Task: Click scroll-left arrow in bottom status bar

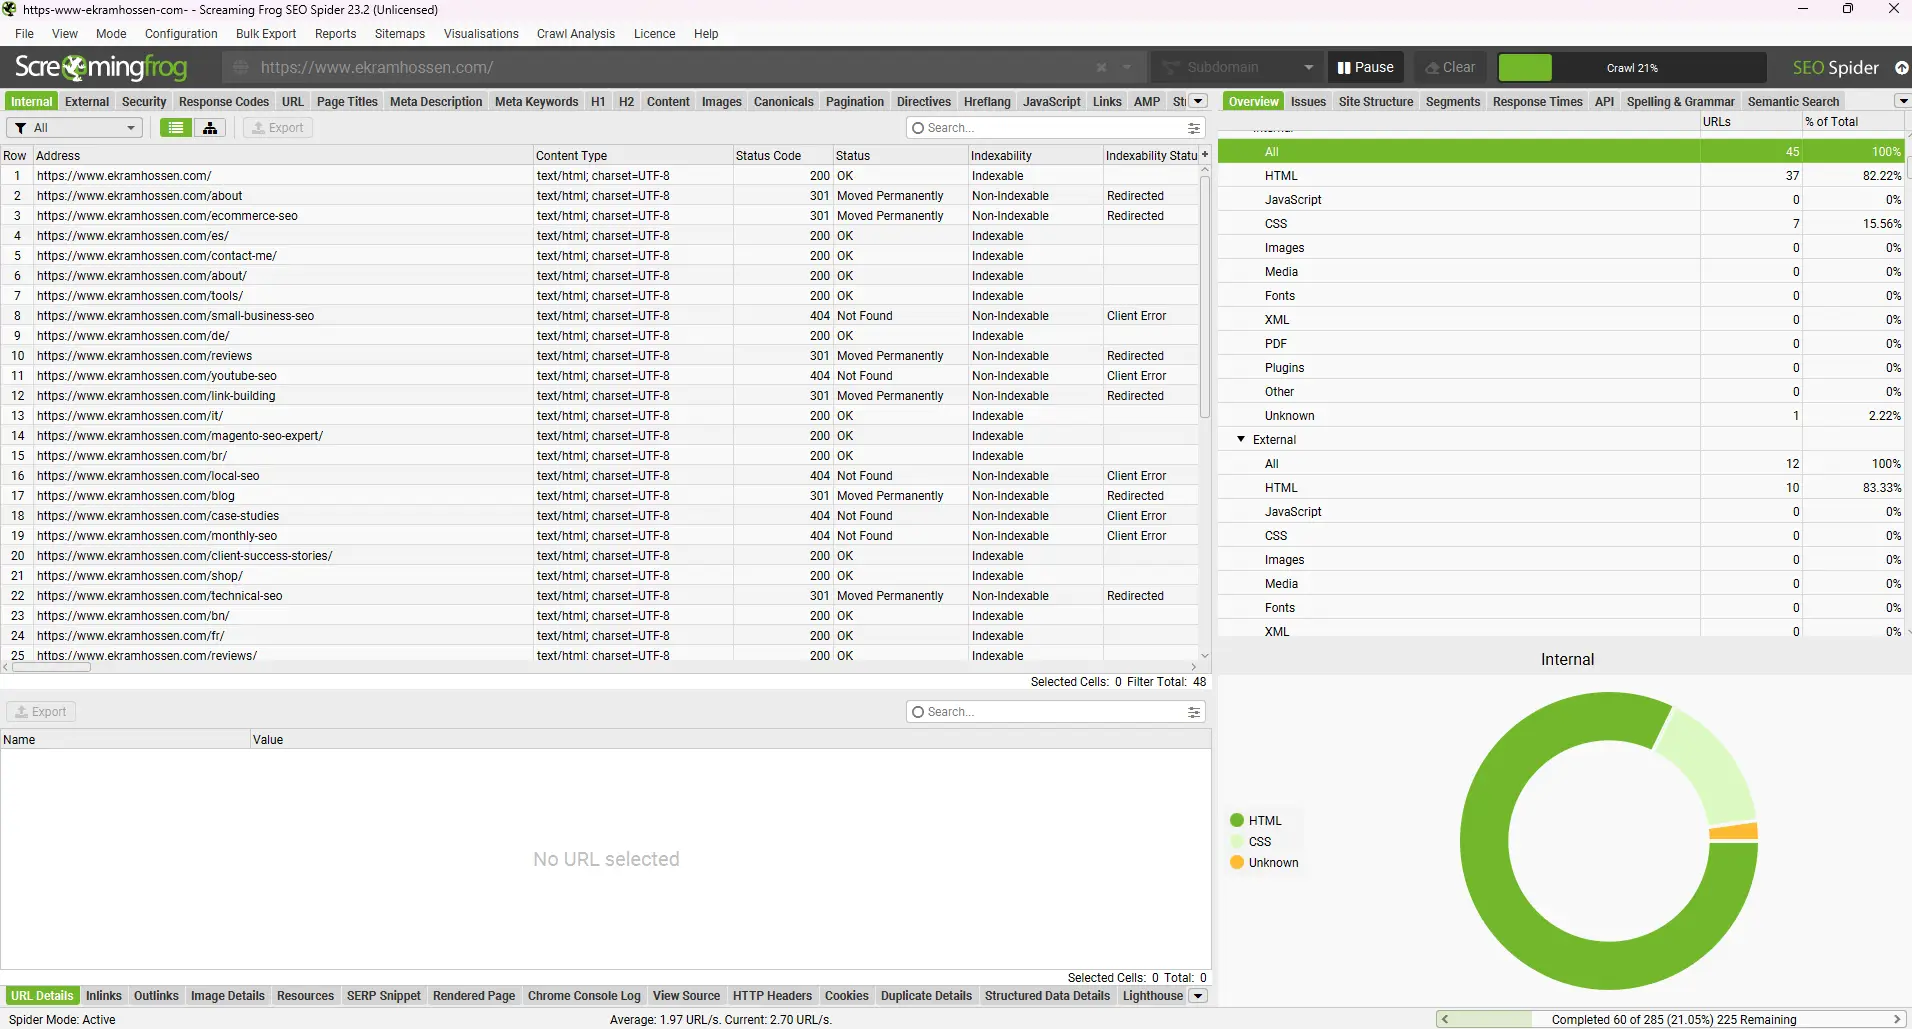Action: (x=1444, y=1020)
